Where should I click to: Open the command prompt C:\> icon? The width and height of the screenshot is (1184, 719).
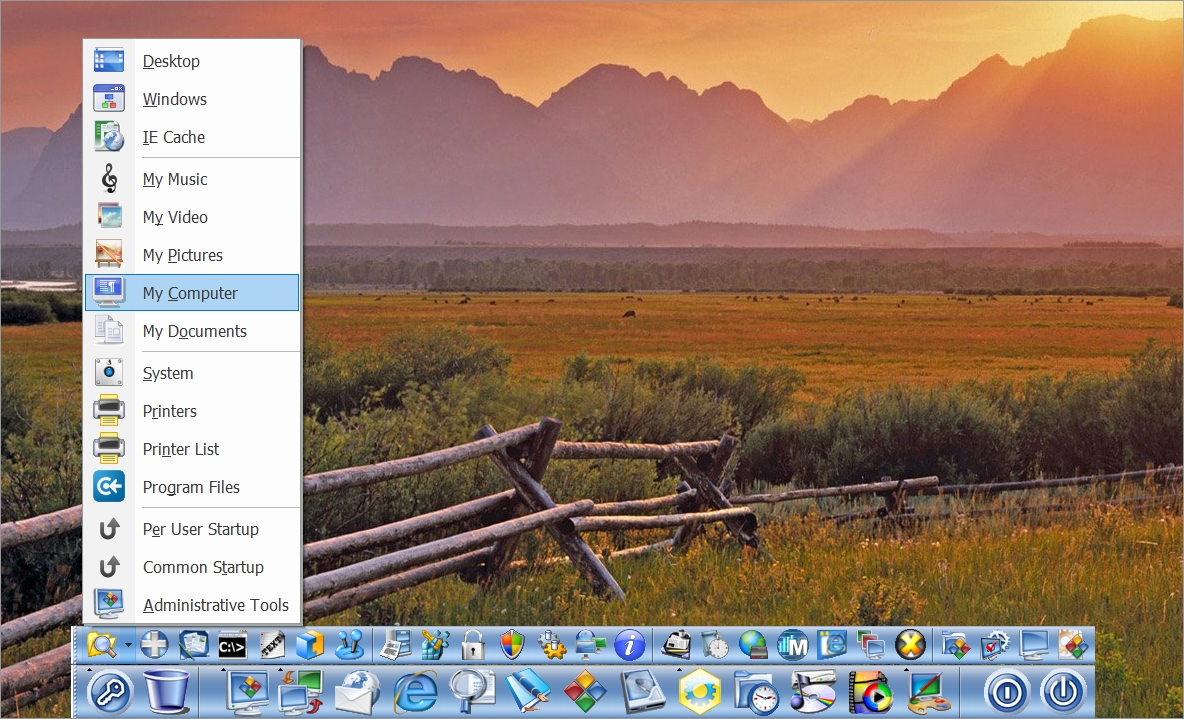pyautogui.click(x=233, y=645)
